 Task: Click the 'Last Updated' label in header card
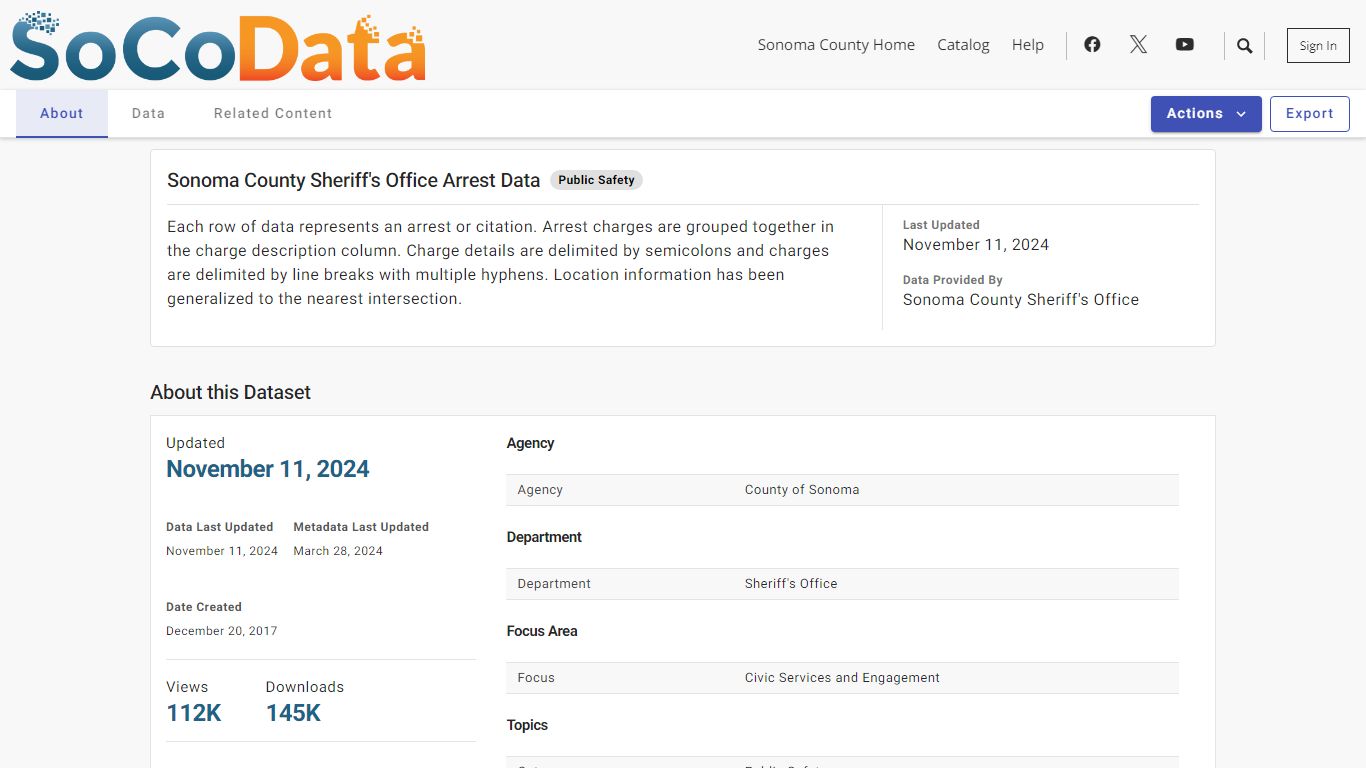coord(941,225)
